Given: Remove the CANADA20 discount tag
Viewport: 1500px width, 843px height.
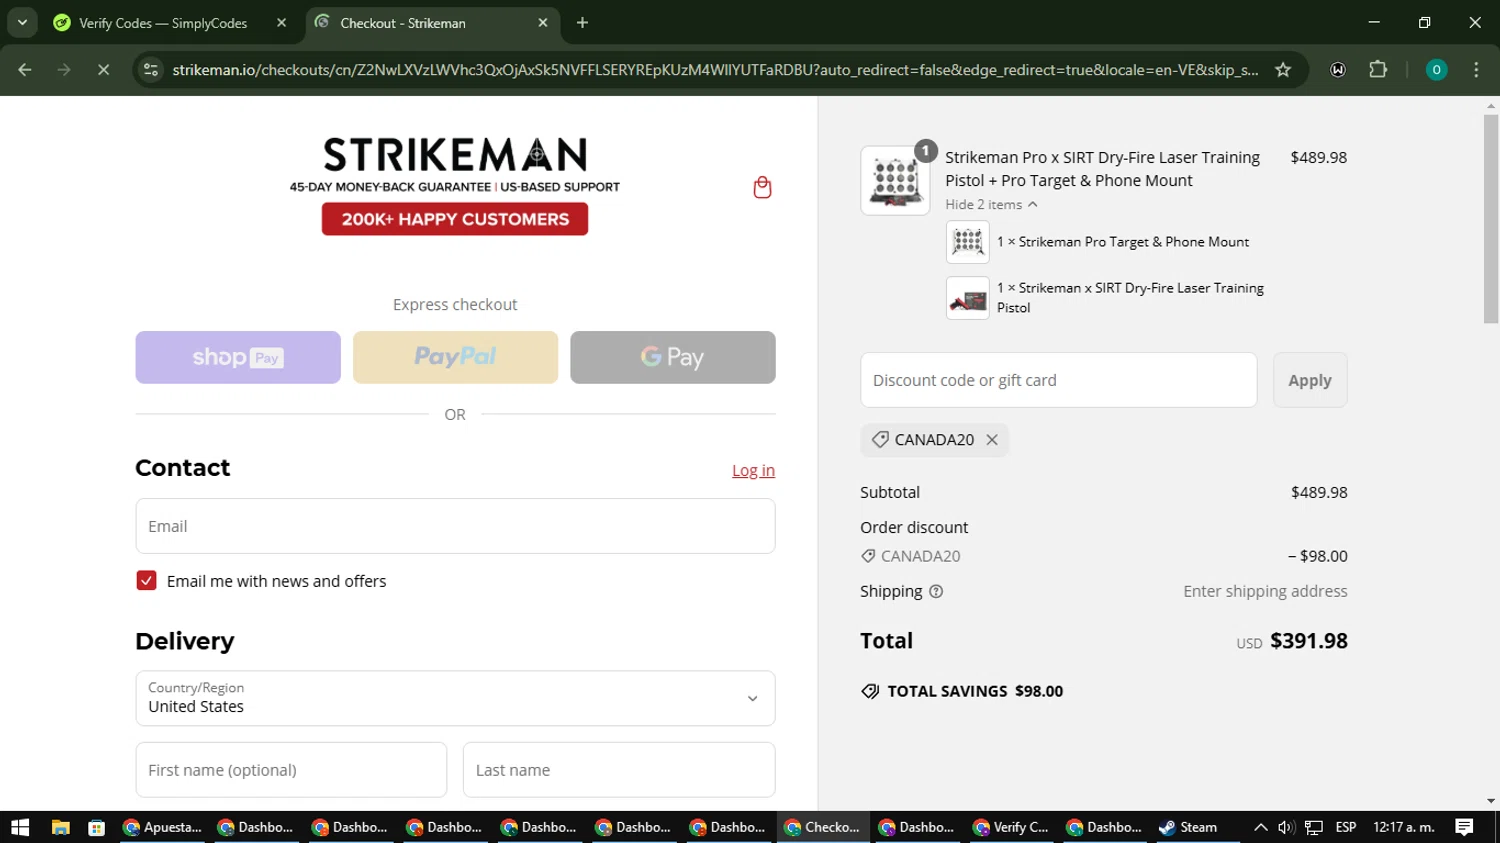Looking at the screenshot, I should [992, 440].
